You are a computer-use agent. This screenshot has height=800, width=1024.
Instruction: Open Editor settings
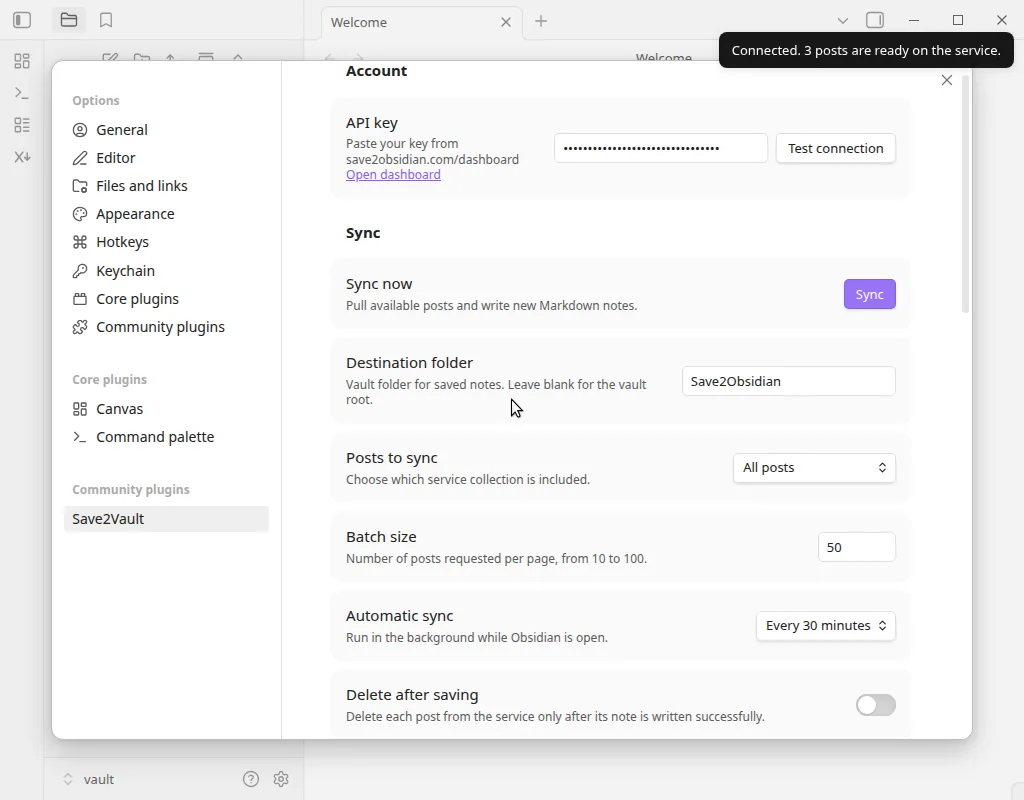(166, 158)
